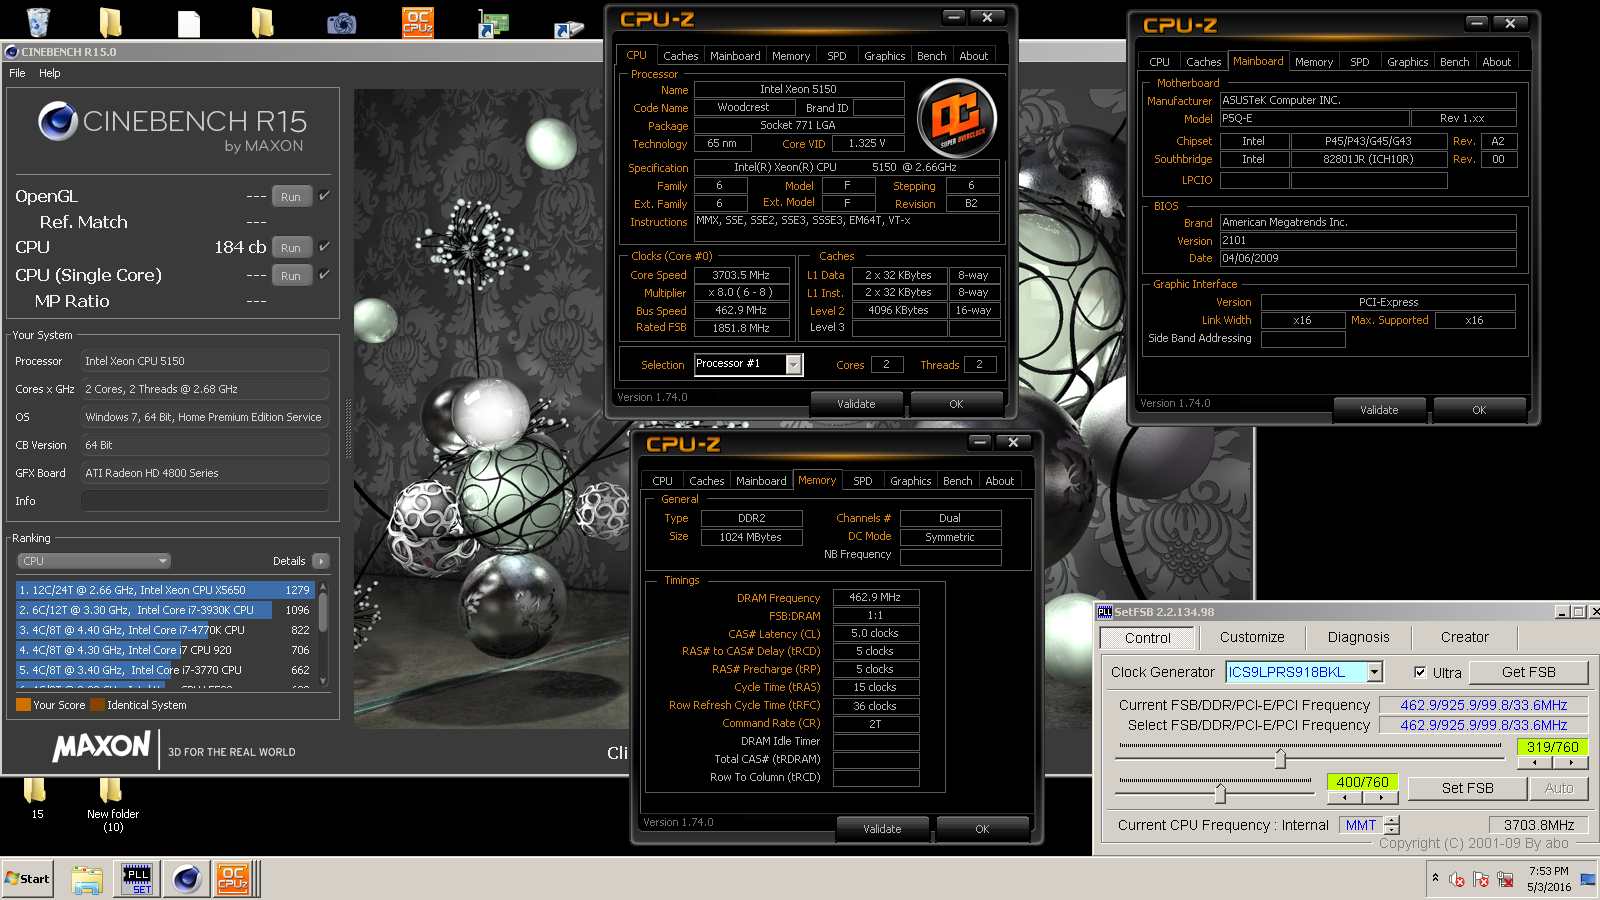This screenshot has width=1600, height=900.
Task: Show hidden tray icons arrow
Action: coord(1436,878)
